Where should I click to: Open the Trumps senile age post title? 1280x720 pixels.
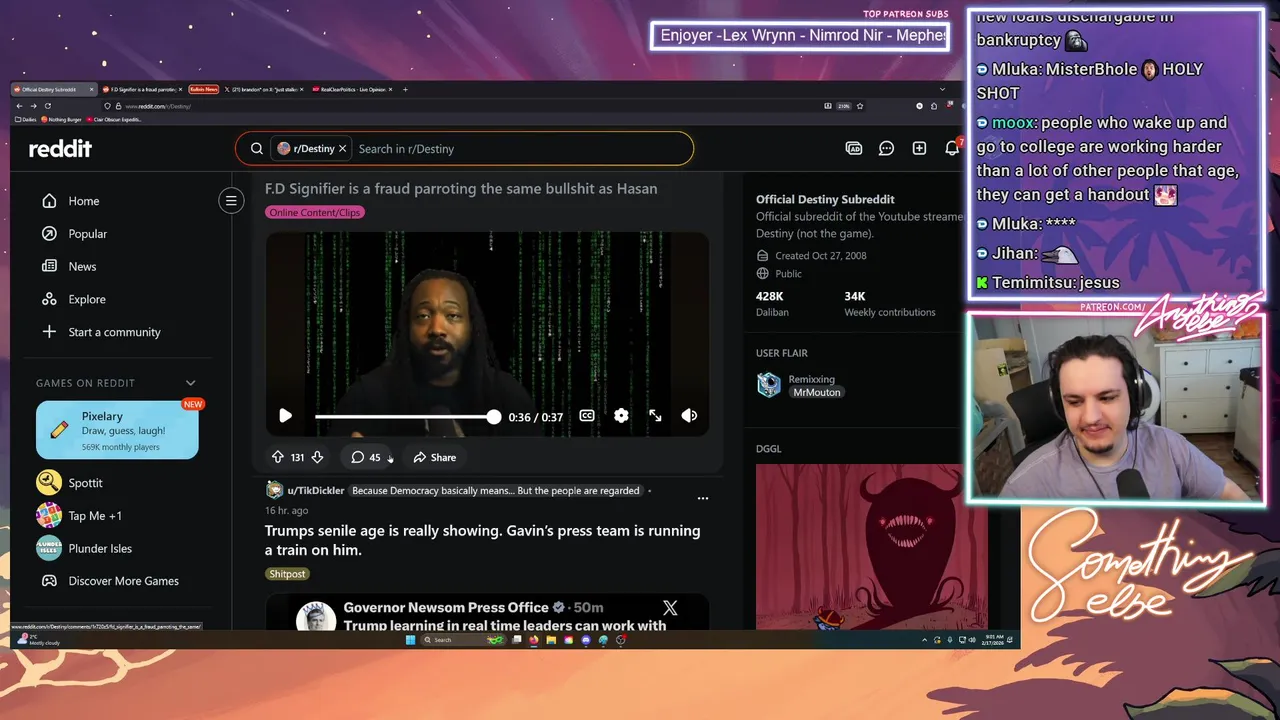click(482, 540)
